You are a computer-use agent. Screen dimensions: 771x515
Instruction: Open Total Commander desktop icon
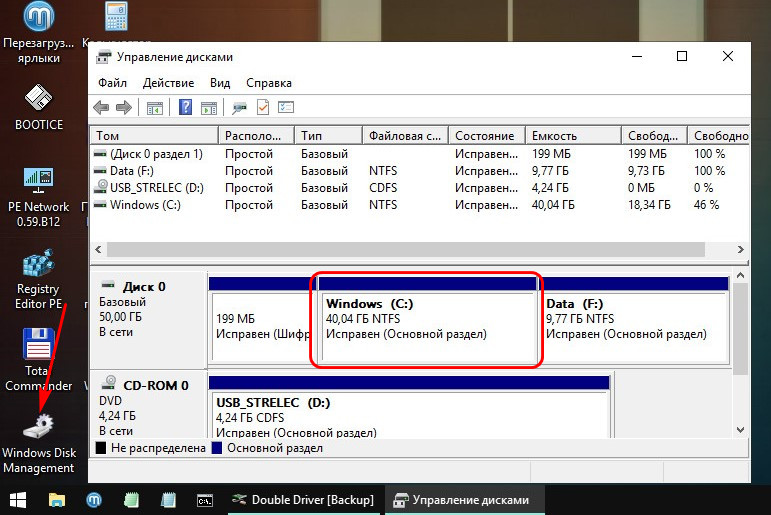38,360
